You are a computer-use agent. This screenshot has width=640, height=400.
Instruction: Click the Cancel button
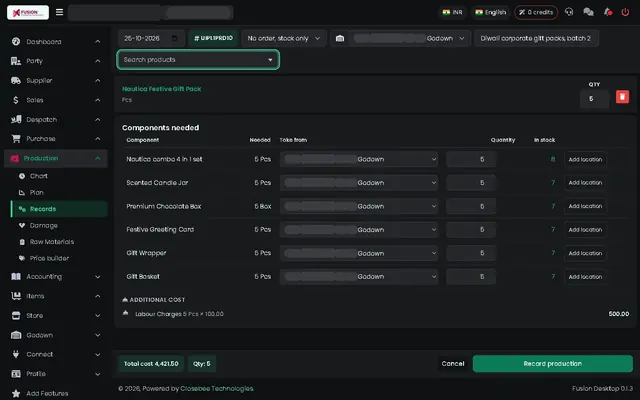(x=453, y=364)
